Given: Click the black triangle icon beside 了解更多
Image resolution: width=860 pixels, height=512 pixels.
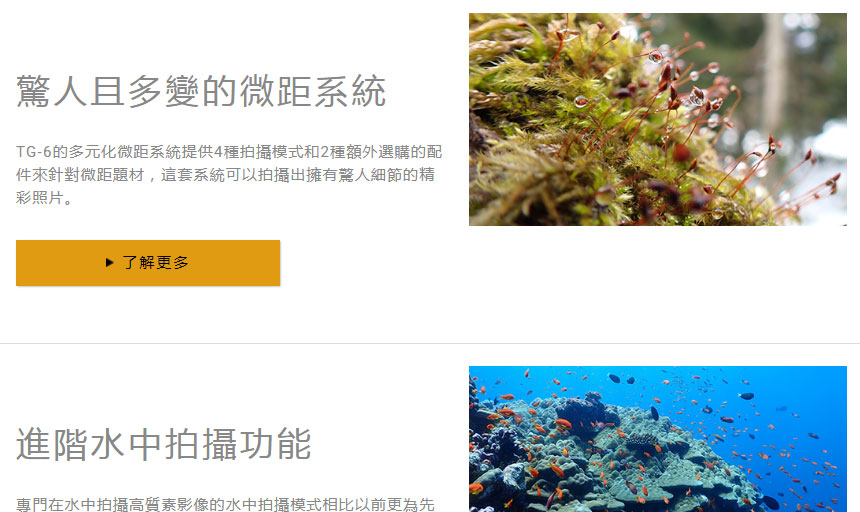Looking at the screenshot, I should pos(109,263).
